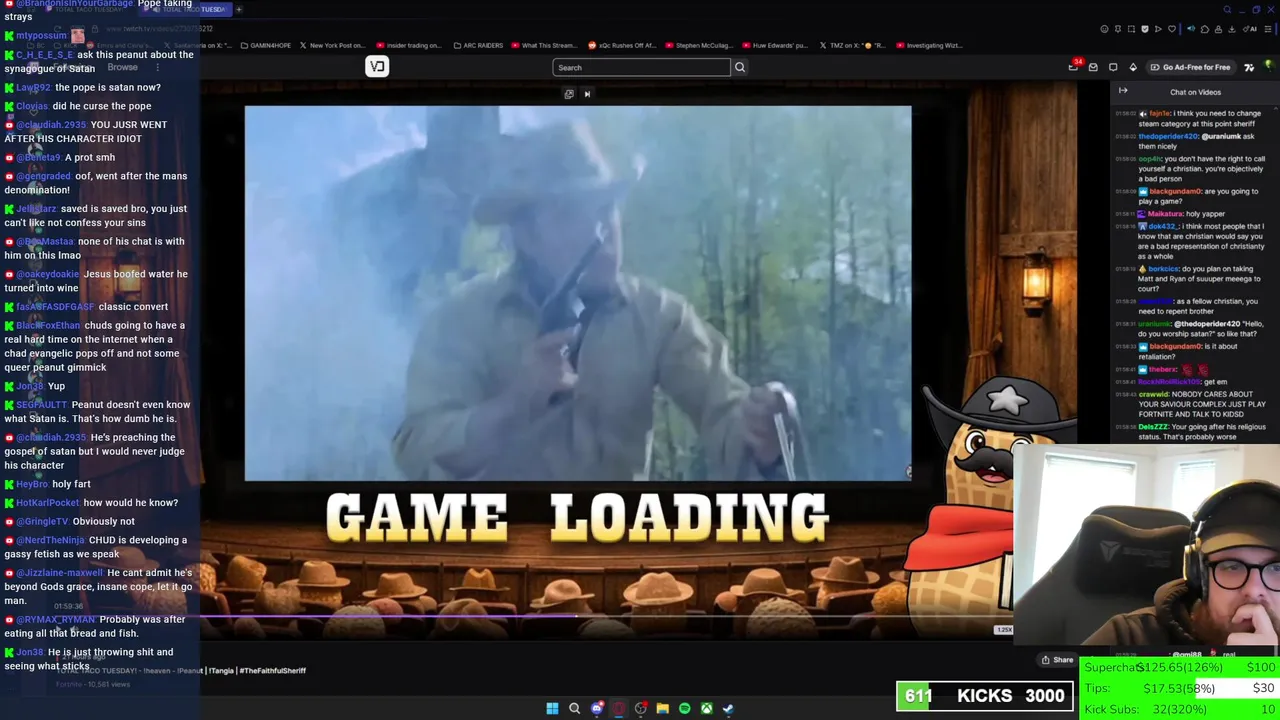The image size is (1280, 720).
Task: Open the Stephen McCullag... bookmark
Action: (x=699, y=45)
